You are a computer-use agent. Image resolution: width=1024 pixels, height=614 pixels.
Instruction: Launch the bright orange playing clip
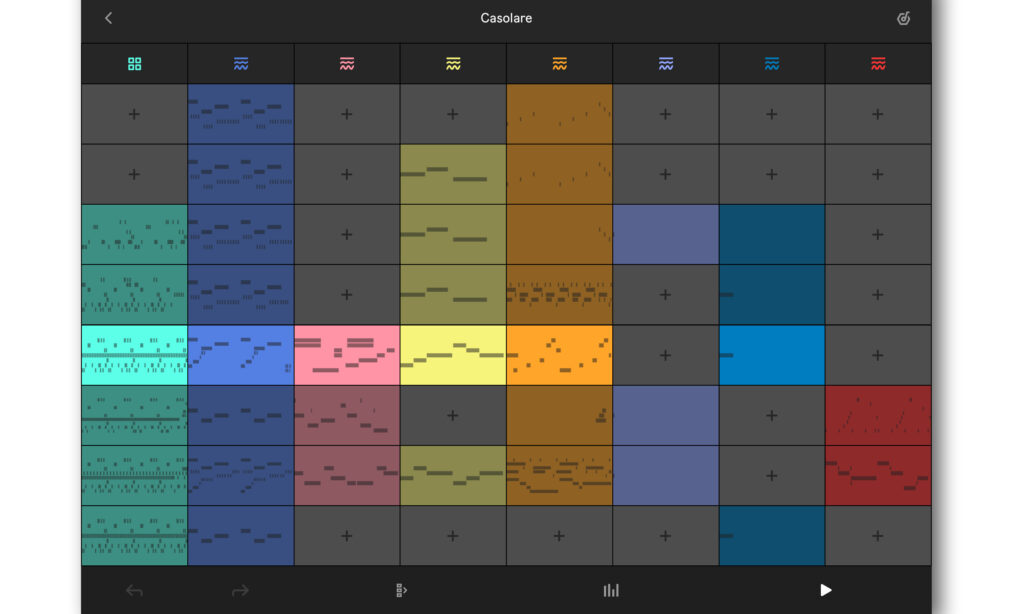(x=560, y=355)
